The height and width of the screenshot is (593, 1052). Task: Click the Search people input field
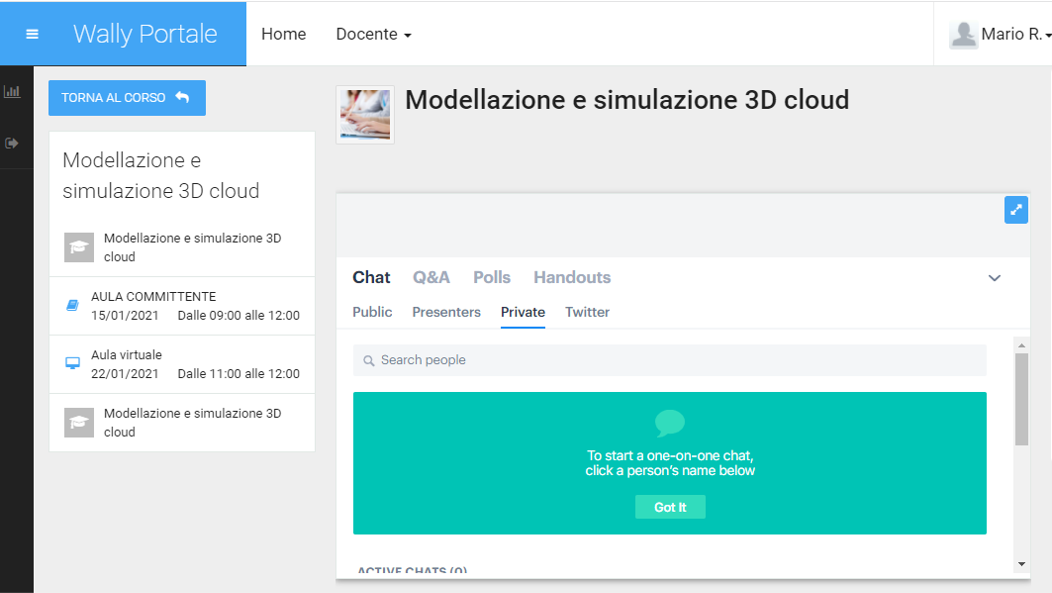tap(670, 360)
